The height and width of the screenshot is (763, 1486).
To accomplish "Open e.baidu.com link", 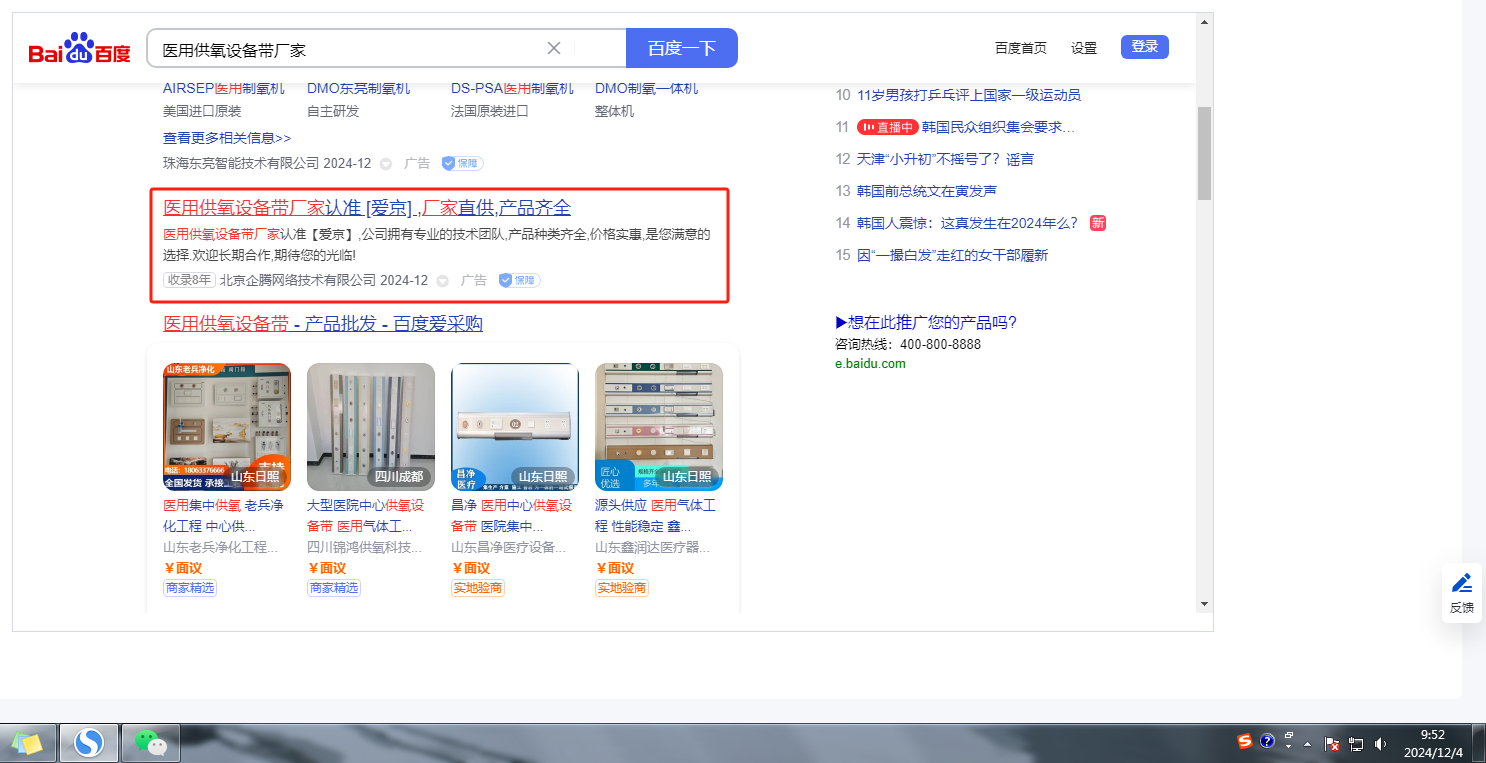I will pos(870,364).
